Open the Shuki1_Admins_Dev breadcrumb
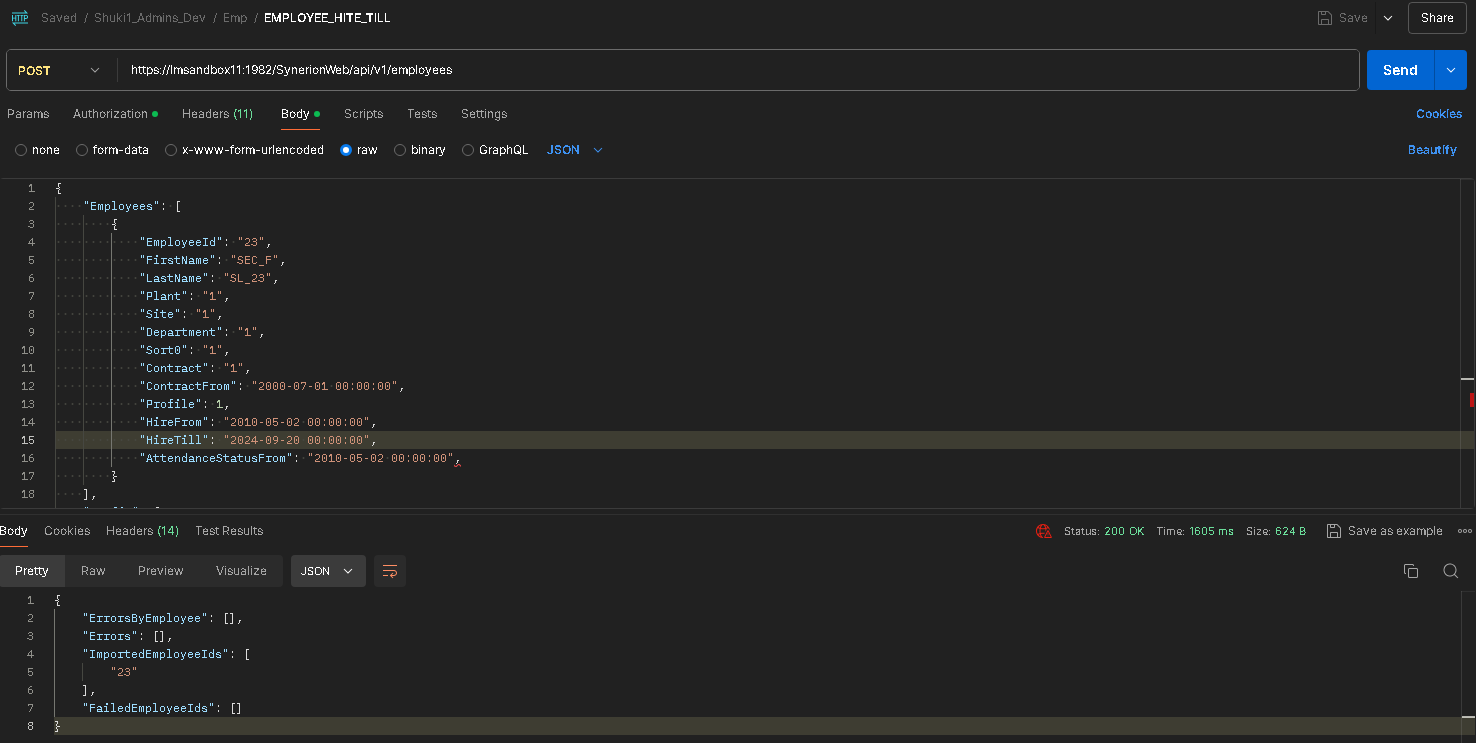Image resolution: width=1476 pixels, height=743 pixels. click(150, 18)
